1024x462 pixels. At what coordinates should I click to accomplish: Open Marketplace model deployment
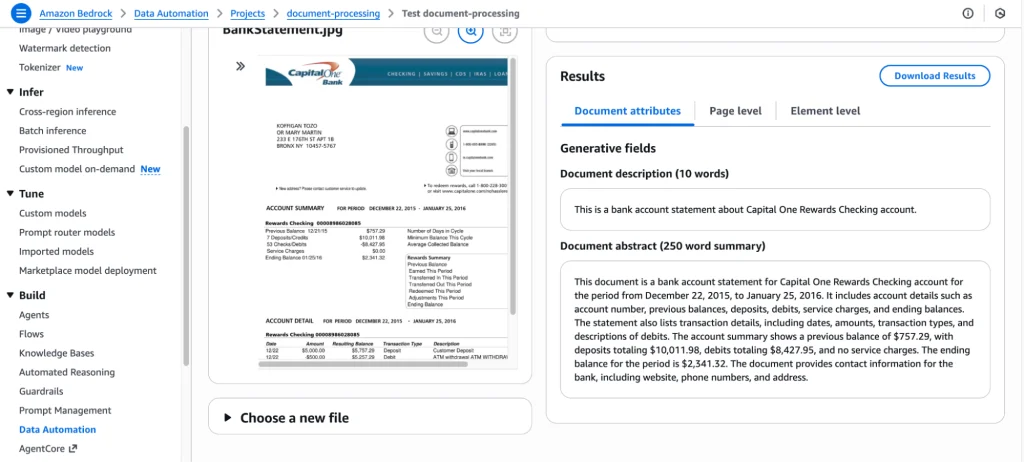click(88, 271)
